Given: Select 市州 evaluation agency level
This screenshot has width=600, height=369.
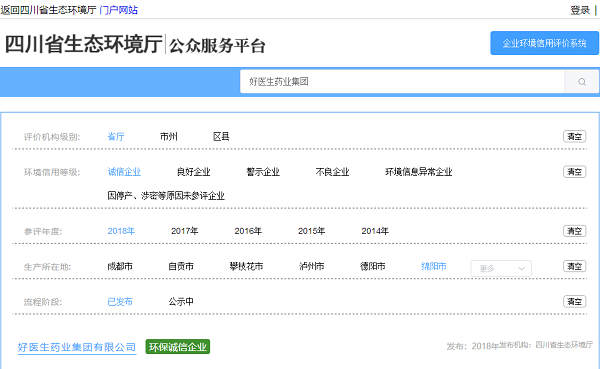Looking at the screenshot, I should coord(169,137).
